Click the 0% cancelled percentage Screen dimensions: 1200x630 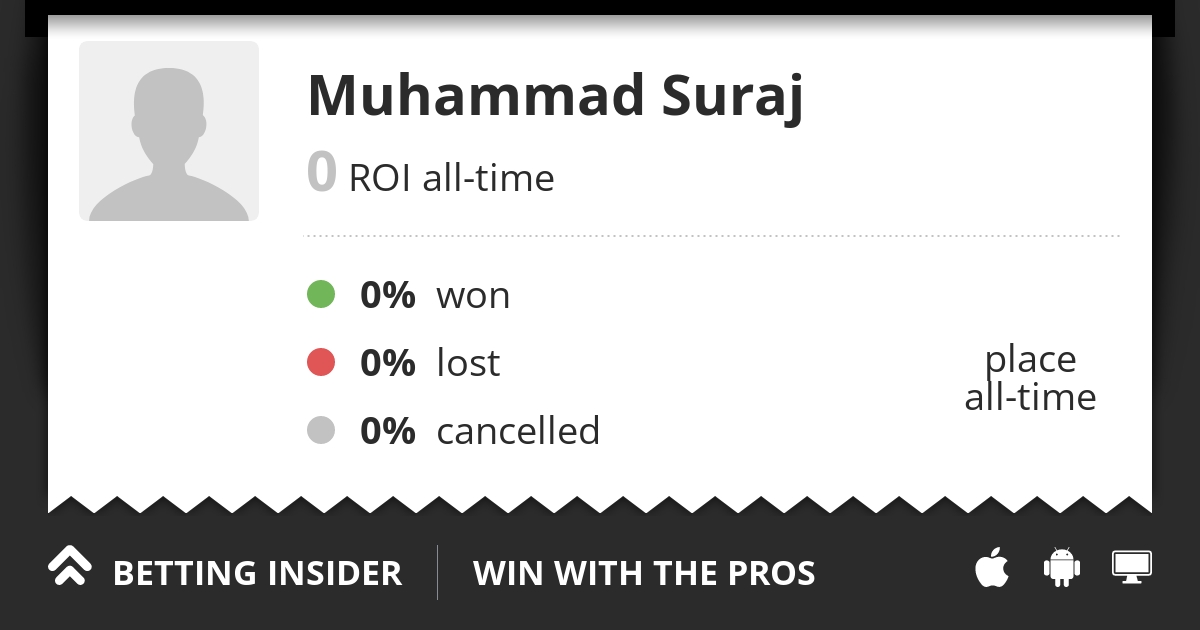tap(387, 432)
